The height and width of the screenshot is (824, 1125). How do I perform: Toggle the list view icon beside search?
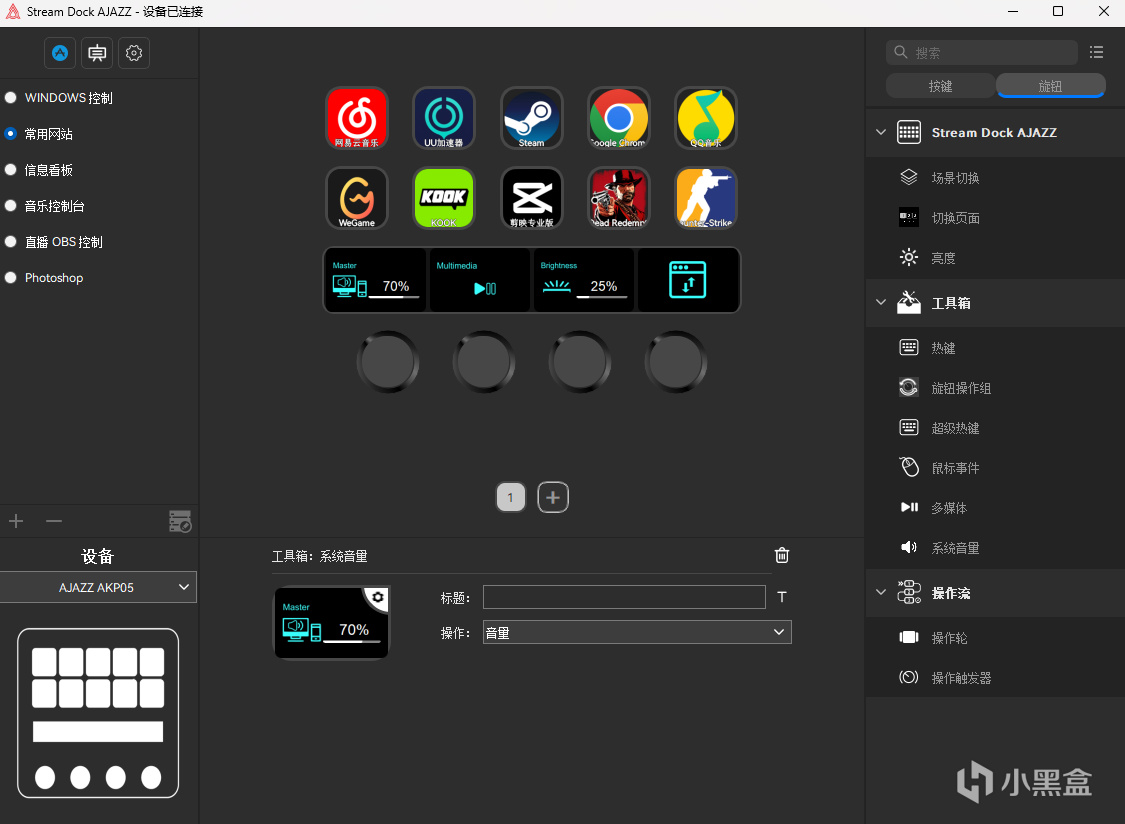point(1096,52)
